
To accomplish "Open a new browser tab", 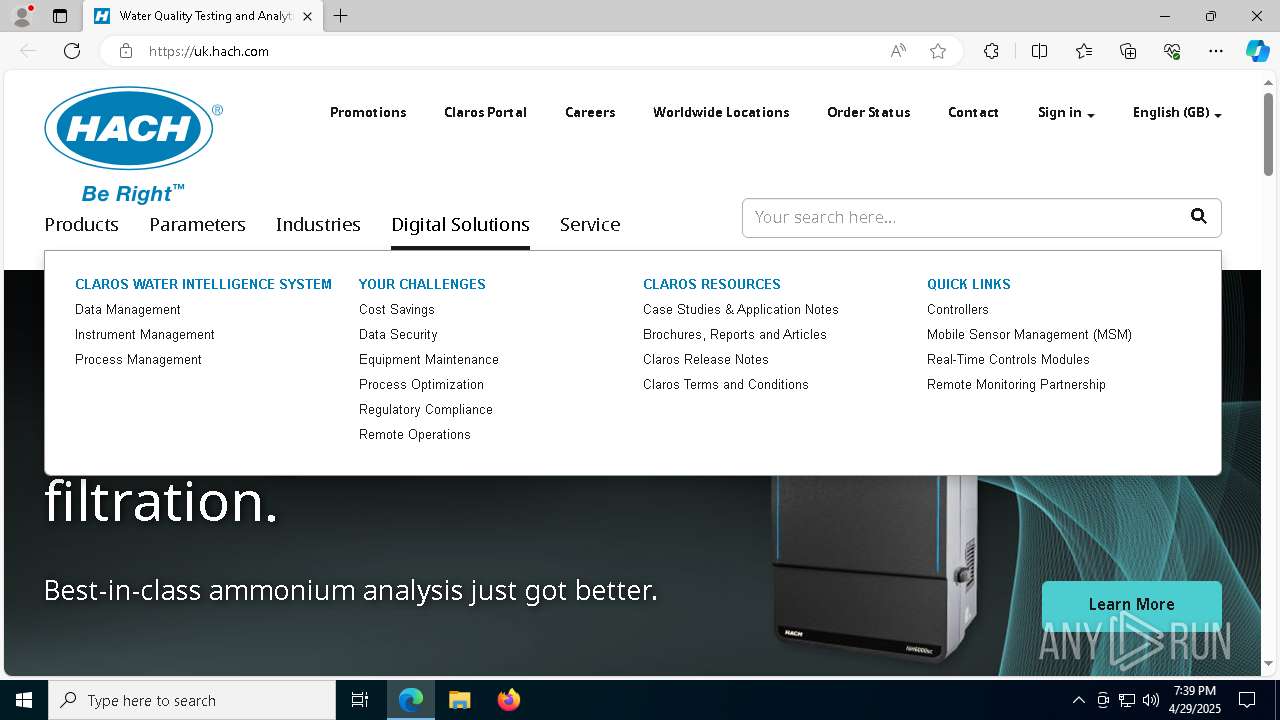I will coord(340,16).
